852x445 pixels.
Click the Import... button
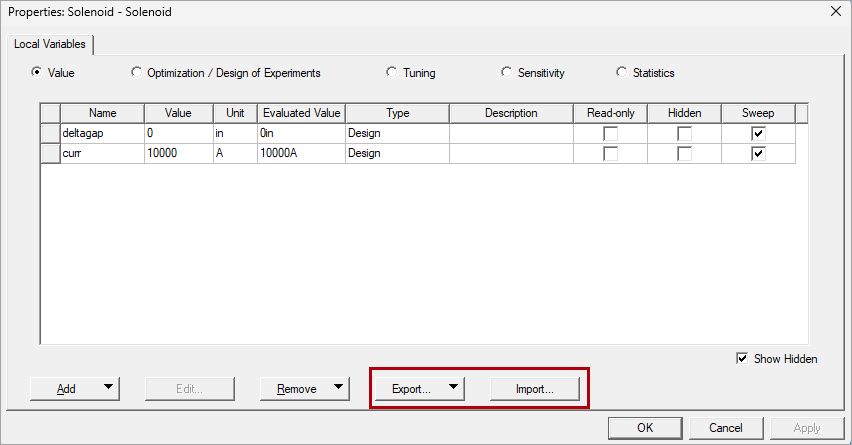click(x=535, y=389)
